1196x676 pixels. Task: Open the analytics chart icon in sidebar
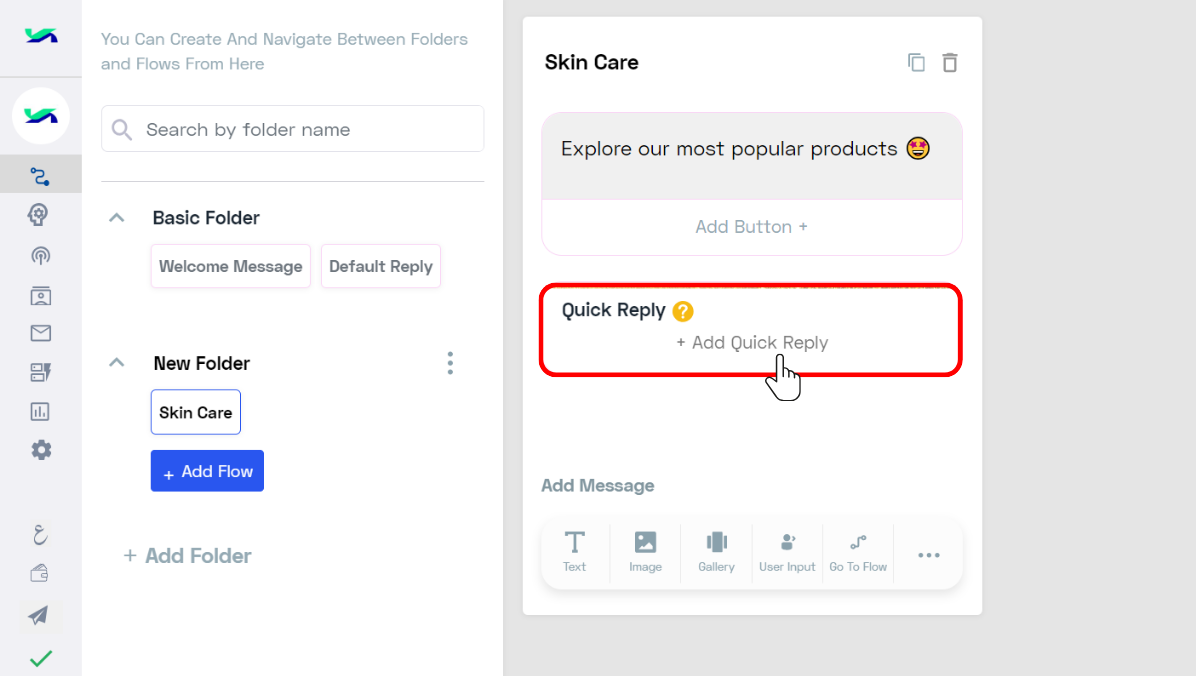(40, 412)
